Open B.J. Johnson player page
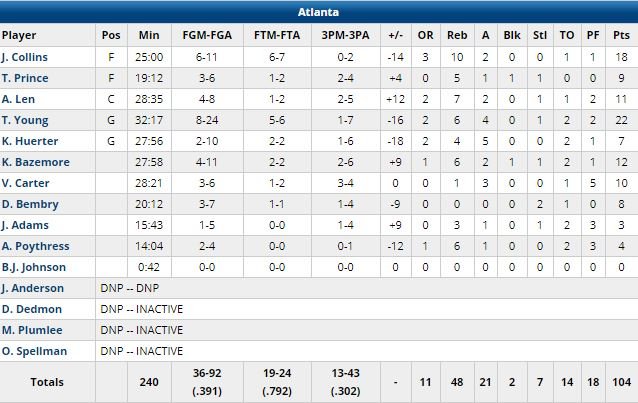Viewport: 638px width, 403px height. coord(33,267)
